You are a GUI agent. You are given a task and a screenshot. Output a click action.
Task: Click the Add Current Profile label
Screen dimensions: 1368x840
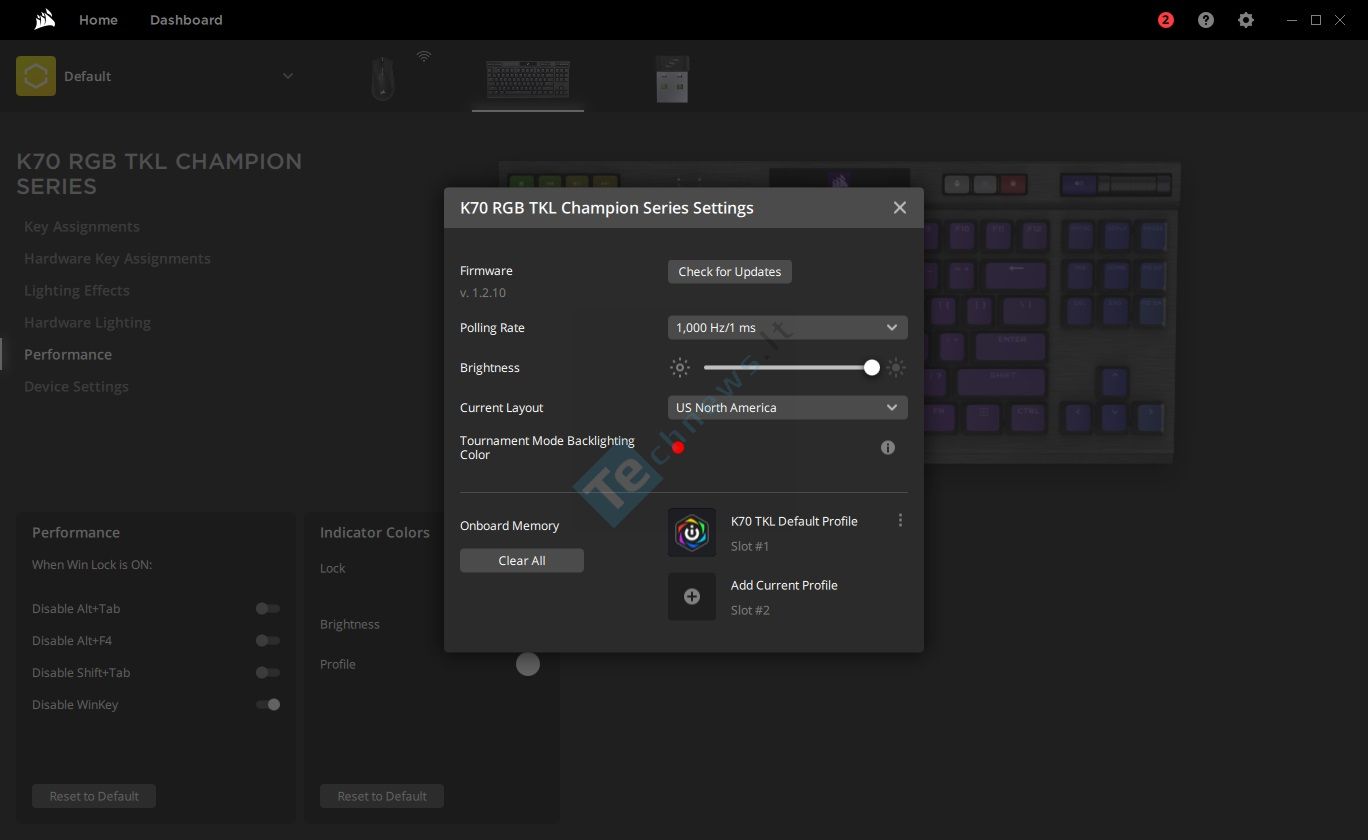coord(784,585)
